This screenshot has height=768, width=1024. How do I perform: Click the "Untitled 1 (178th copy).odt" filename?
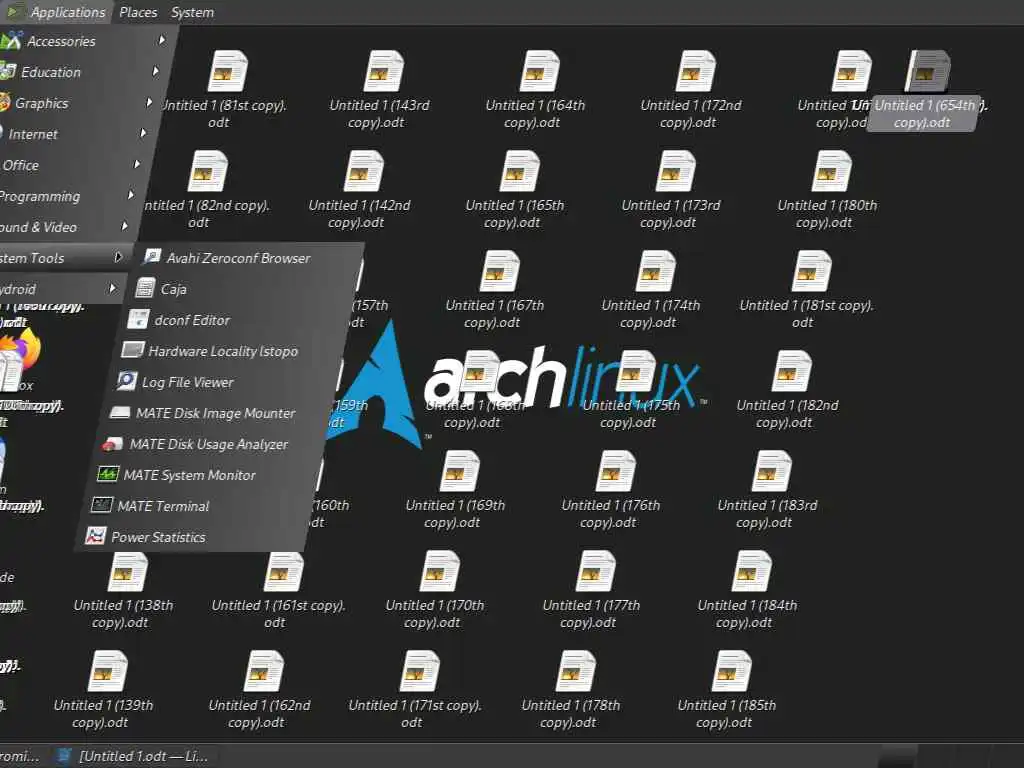tap(569, 714)
